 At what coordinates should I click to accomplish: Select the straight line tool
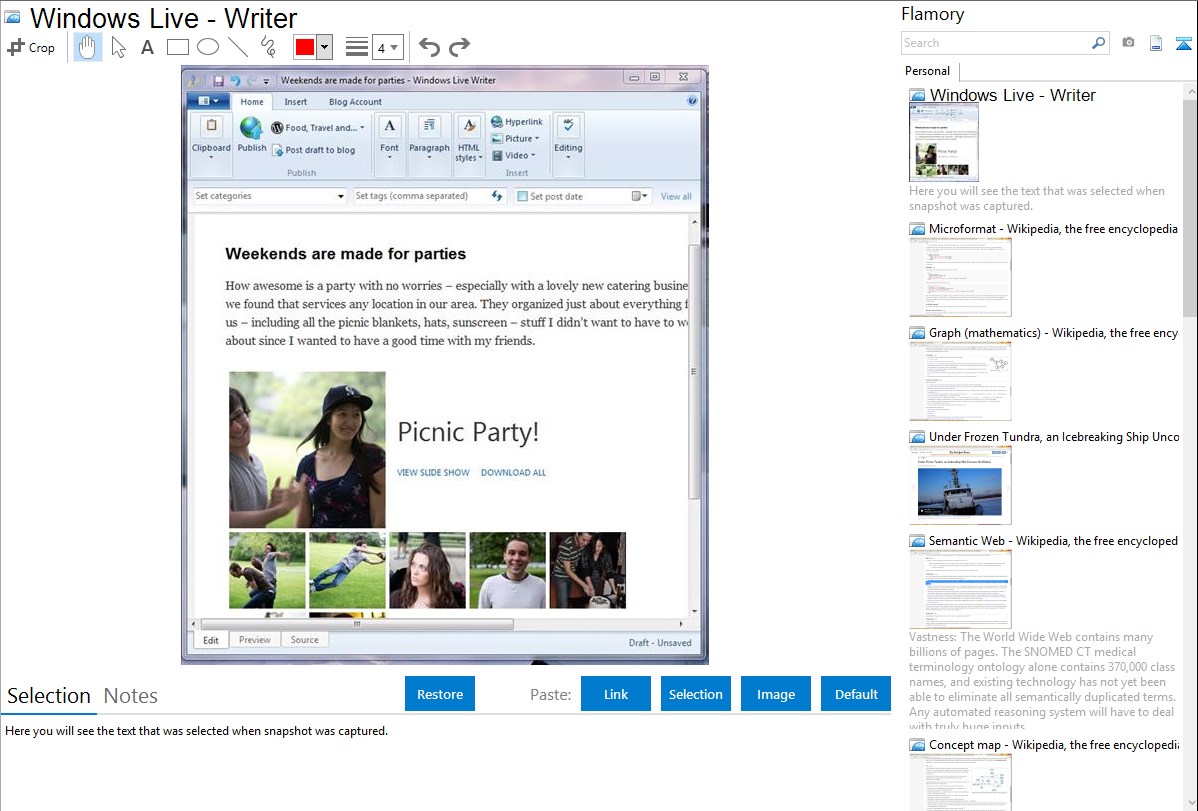237,47
